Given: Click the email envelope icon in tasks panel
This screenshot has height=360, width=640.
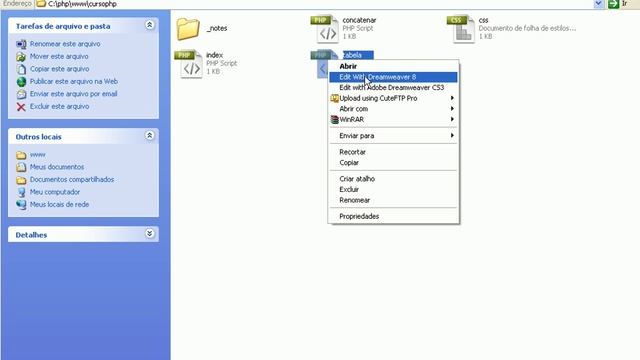Looking at the screenshot, I should click(x=21, y=94).
